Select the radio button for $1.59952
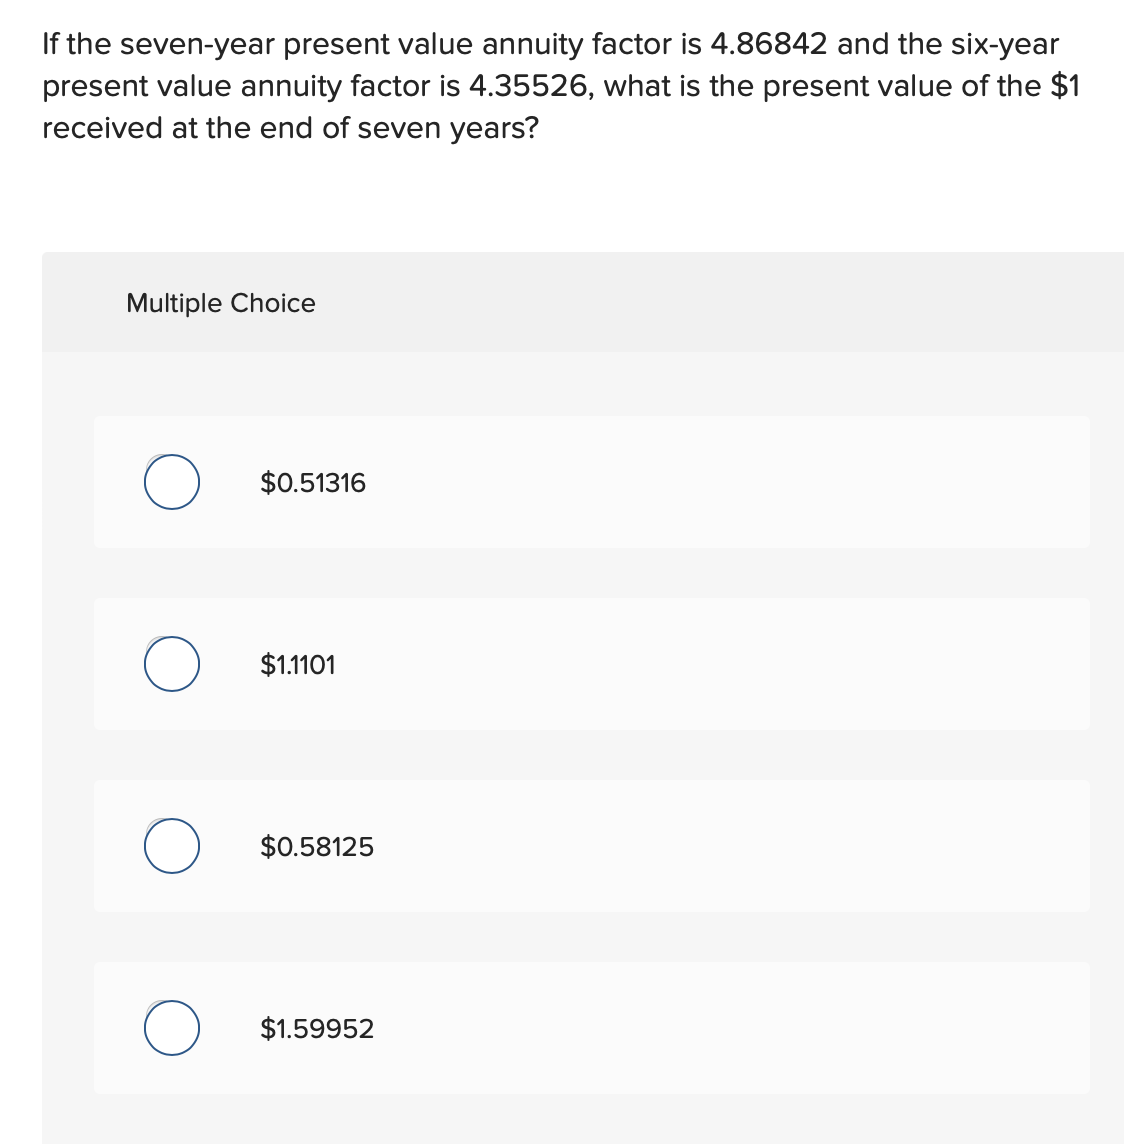Viewport: 1124px width, 1144px height. pos(170,1027)
